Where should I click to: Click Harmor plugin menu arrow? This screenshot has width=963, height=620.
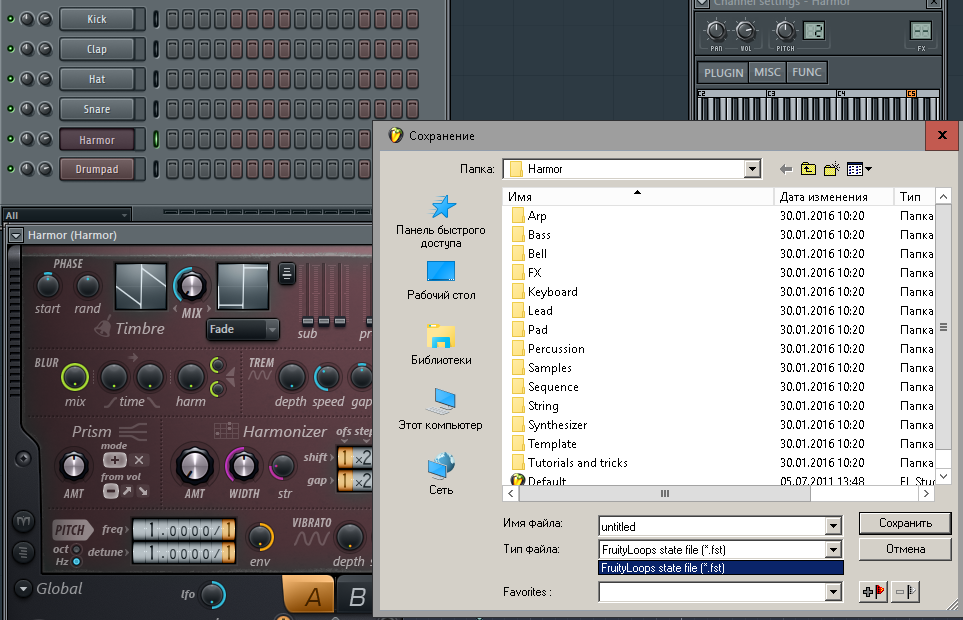click(x=16, y=235)
